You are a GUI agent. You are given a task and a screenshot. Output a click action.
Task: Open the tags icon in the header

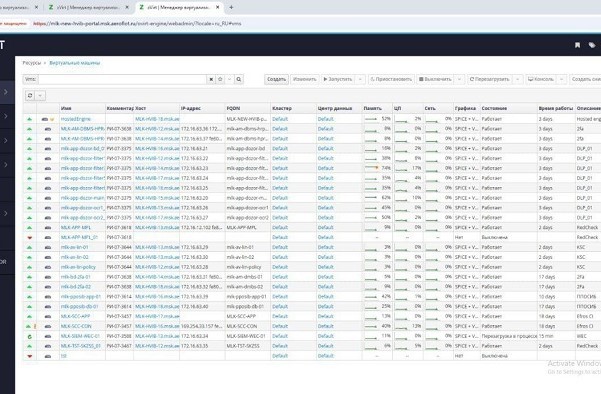click(592, 45)
